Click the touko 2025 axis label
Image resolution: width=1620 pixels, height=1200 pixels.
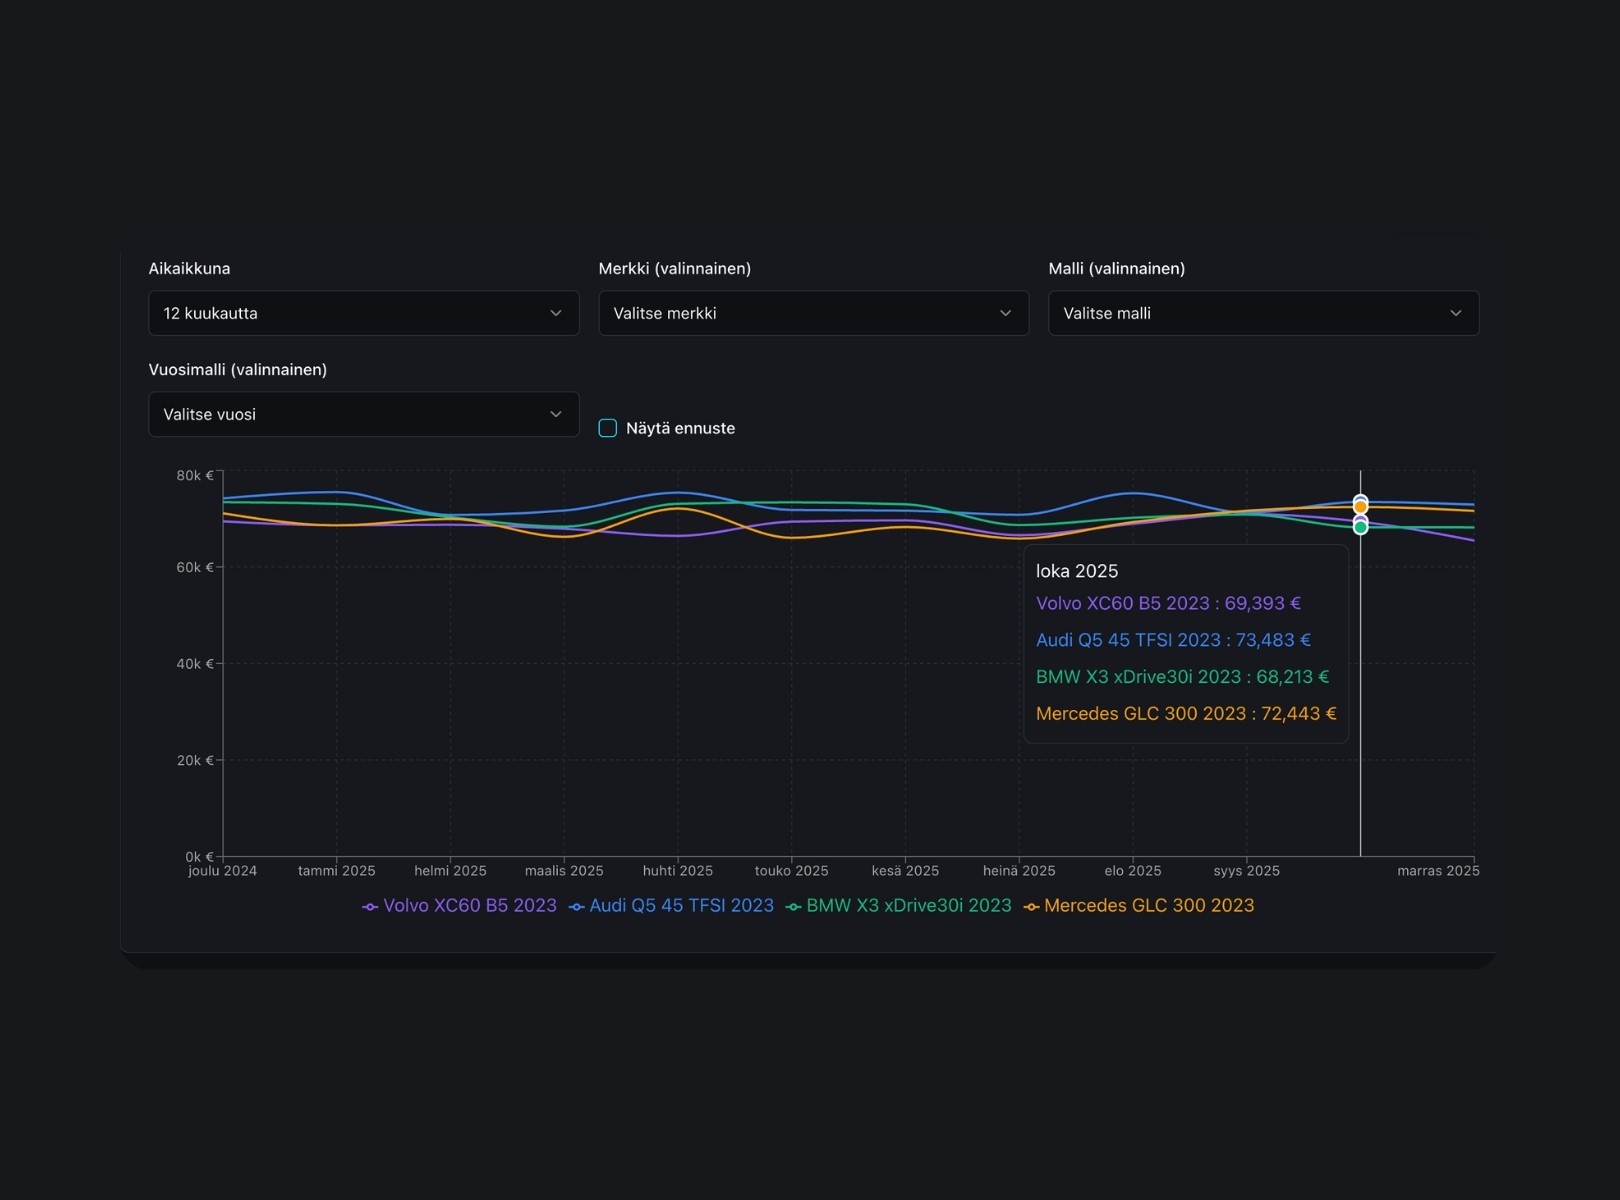792,871
